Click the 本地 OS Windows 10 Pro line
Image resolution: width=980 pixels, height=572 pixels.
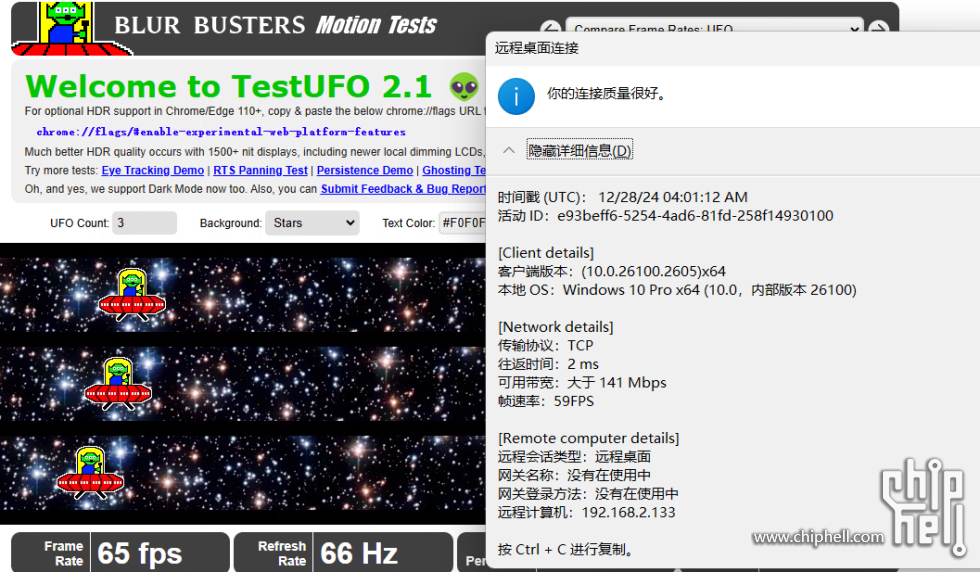coord(677,290)
